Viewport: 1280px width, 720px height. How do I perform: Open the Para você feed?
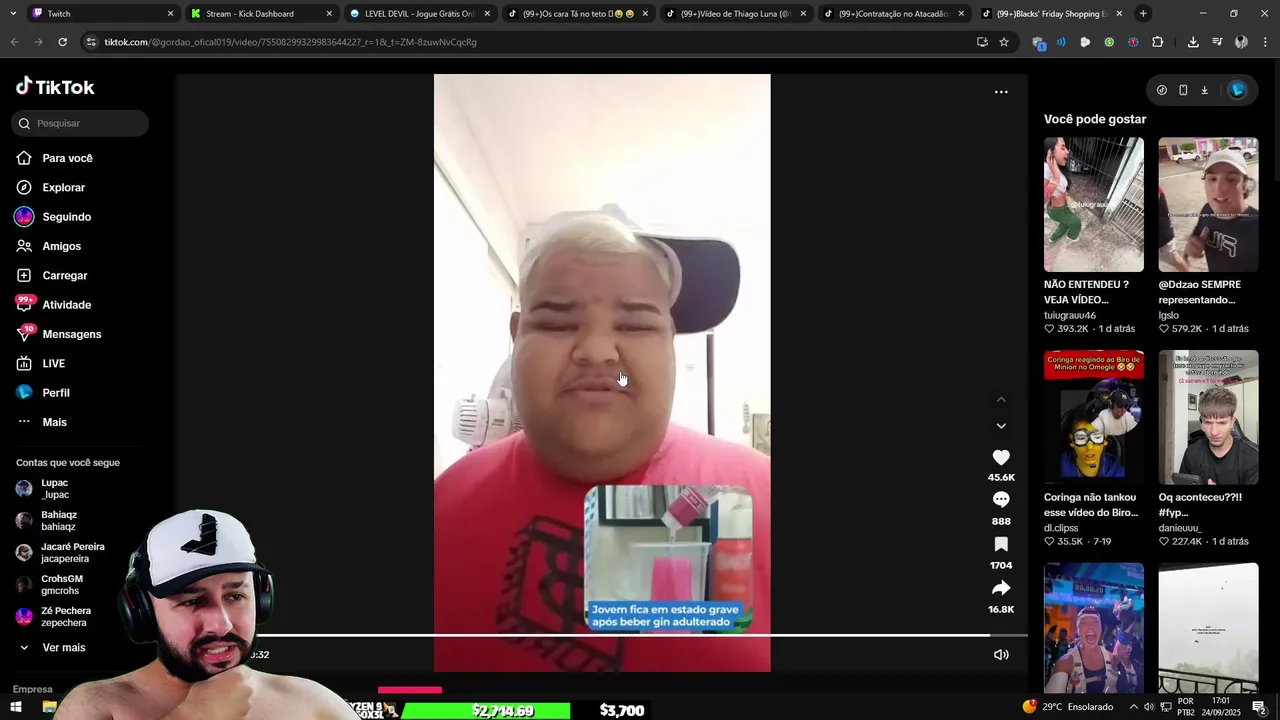pos(67,158)
